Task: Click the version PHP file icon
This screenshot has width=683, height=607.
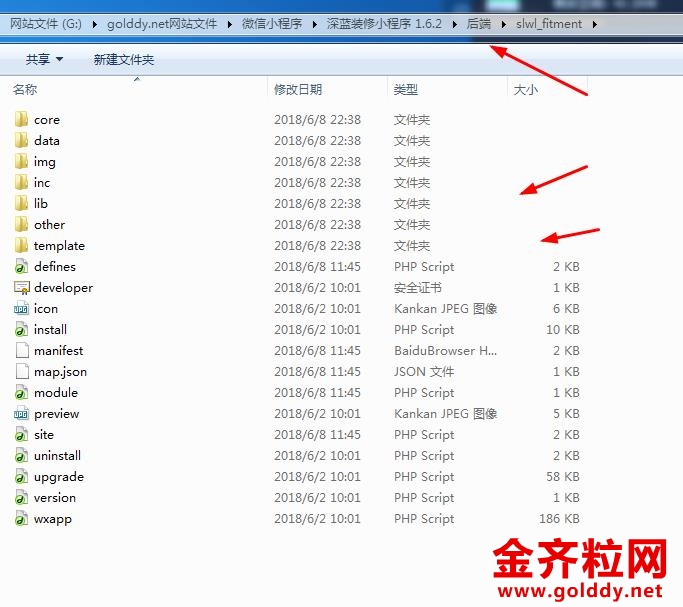Action: click(x=21, y=497)
